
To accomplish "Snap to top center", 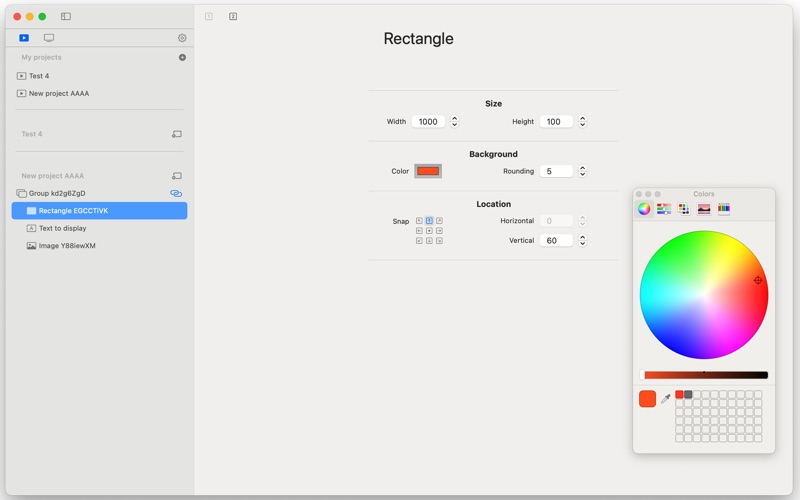I will point(429,221).
